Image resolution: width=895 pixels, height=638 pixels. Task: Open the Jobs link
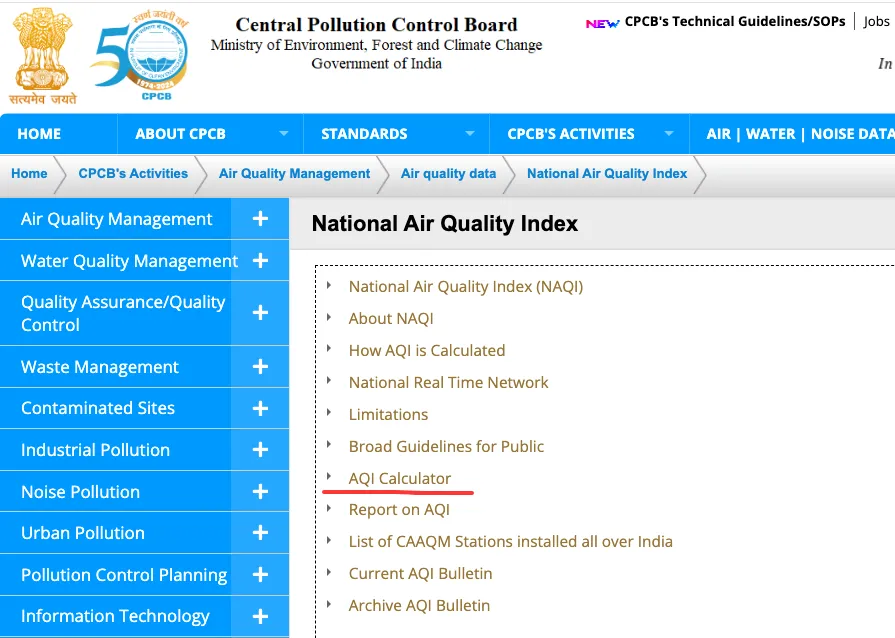click(x=876, y=22)
